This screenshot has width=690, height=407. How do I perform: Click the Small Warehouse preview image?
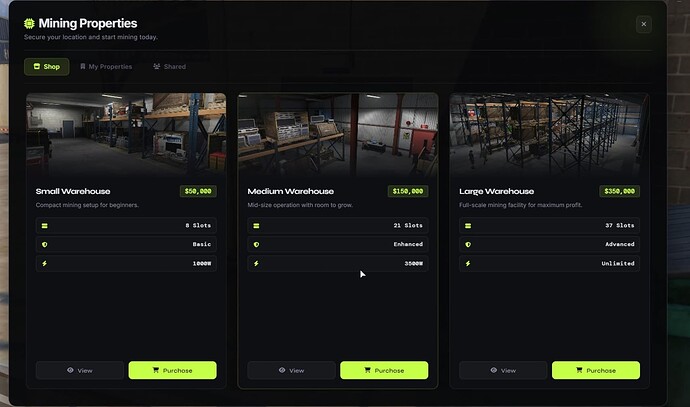[126, 135]
